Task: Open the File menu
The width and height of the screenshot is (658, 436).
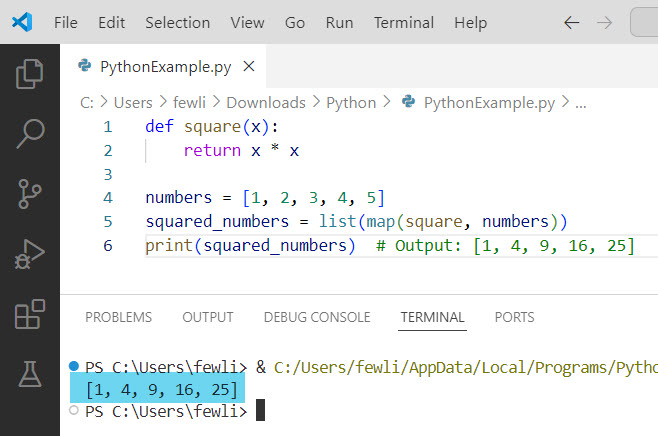Action: coord(66,23)
